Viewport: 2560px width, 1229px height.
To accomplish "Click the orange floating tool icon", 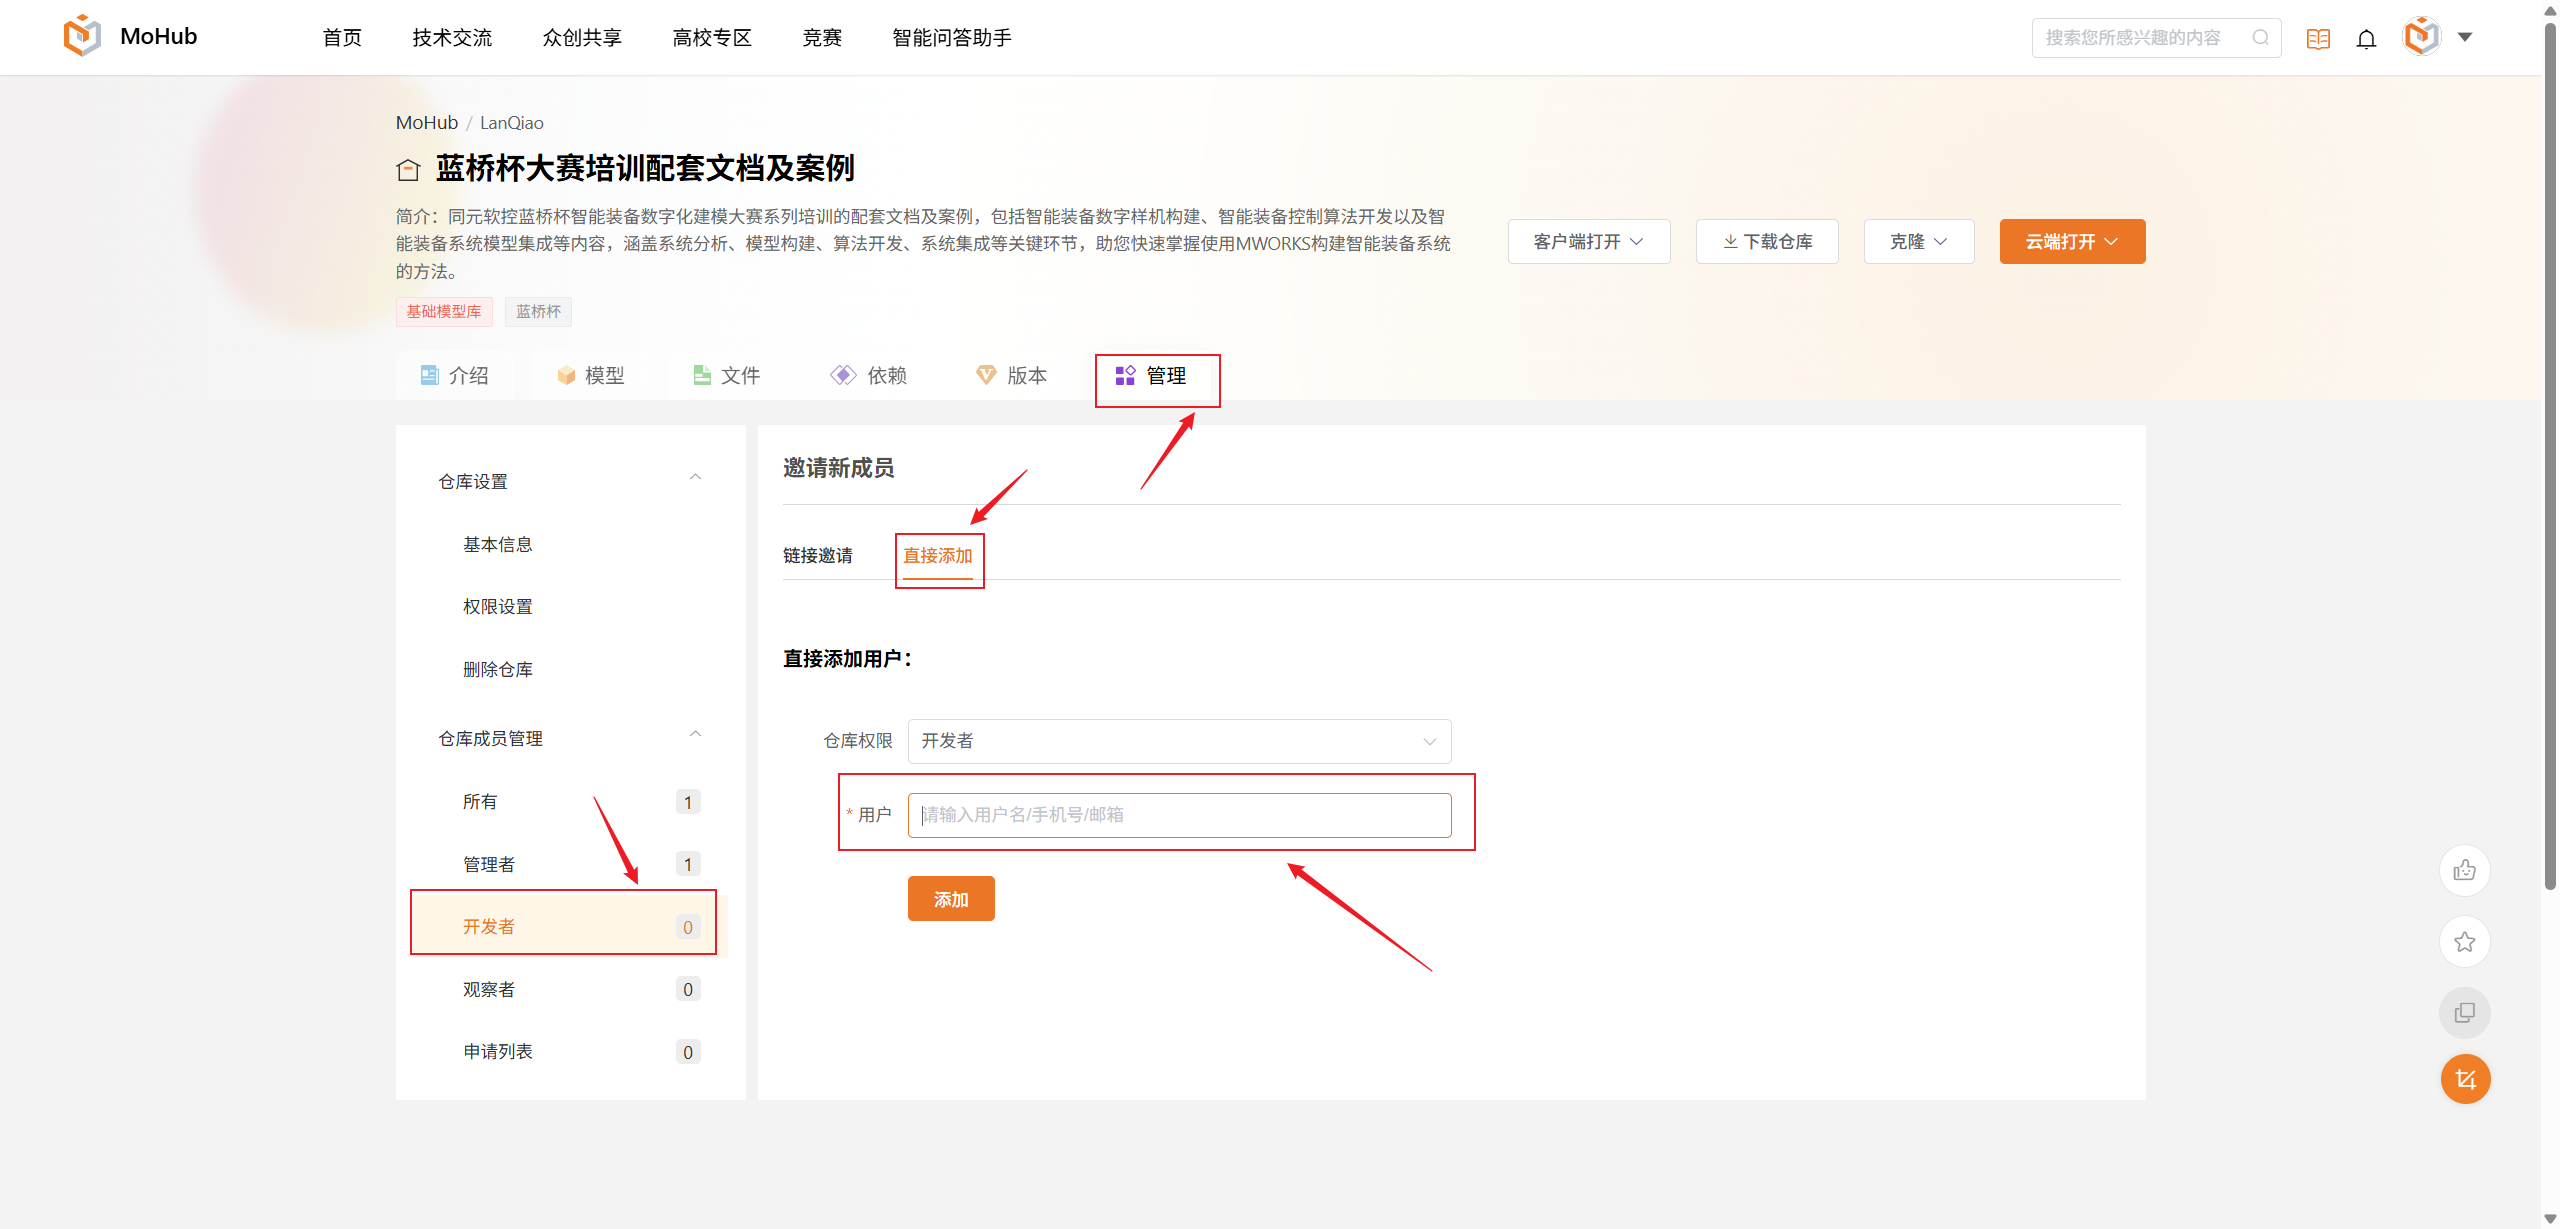I will (x=2465, y=1080).
